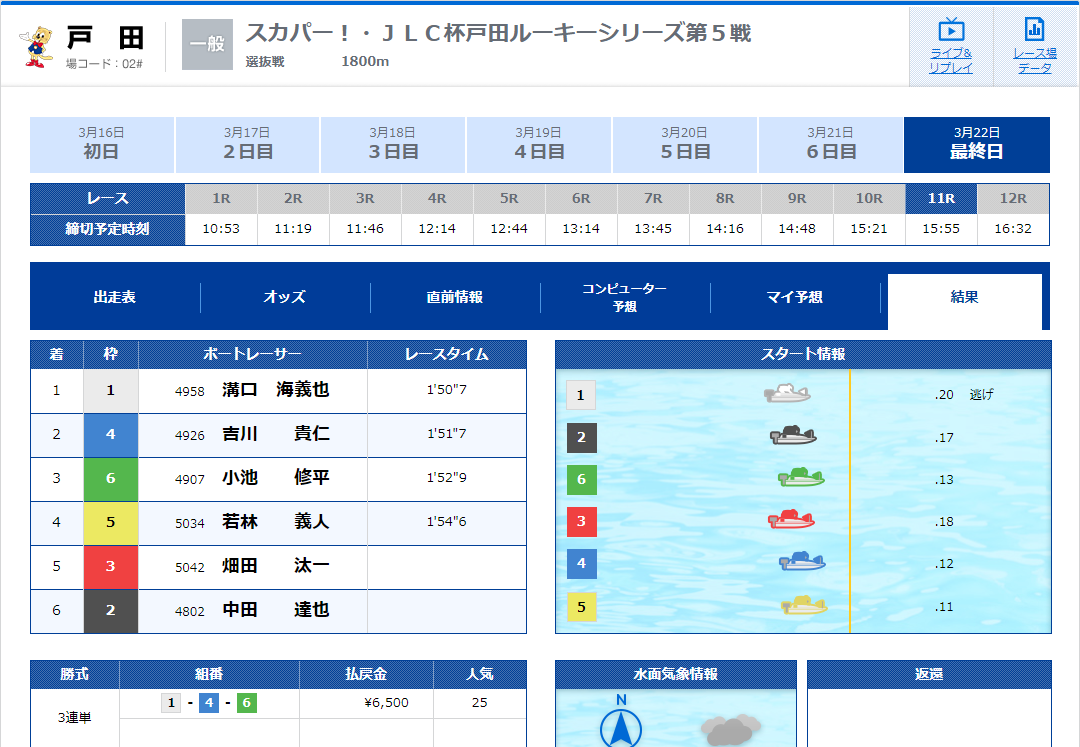Switch to the 出走表 tab
Image resolution: width=1080 pixels, height=747 pixels.
pos(115,297)
